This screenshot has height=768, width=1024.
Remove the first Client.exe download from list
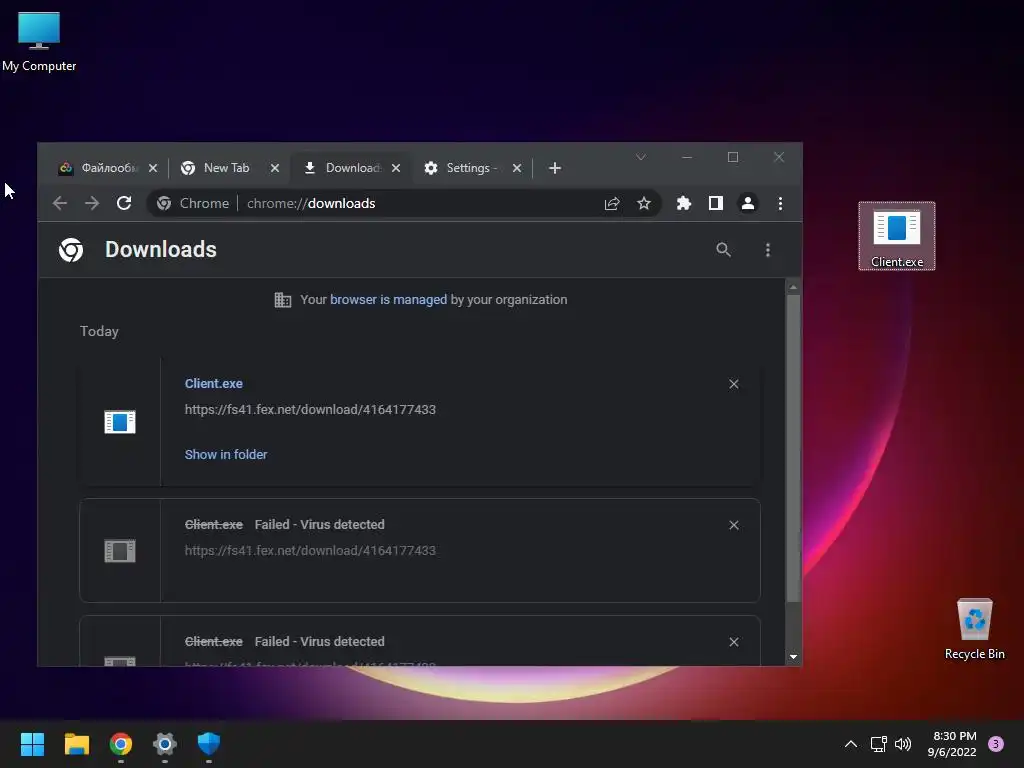coord(734,384)
